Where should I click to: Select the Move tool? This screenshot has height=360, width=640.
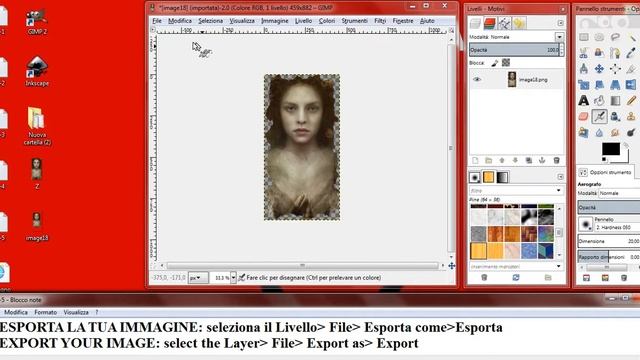599,69
